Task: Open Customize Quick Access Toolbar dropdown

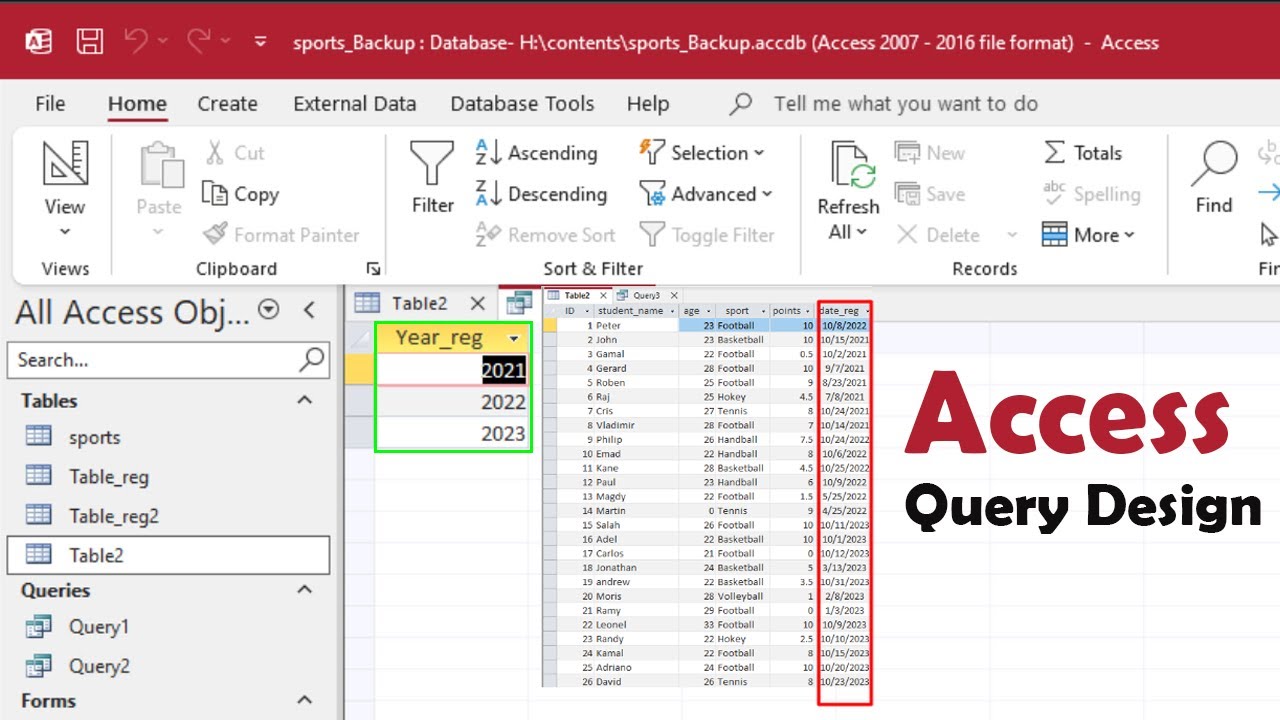Action: pyautogui.click(x=261, y=42)
